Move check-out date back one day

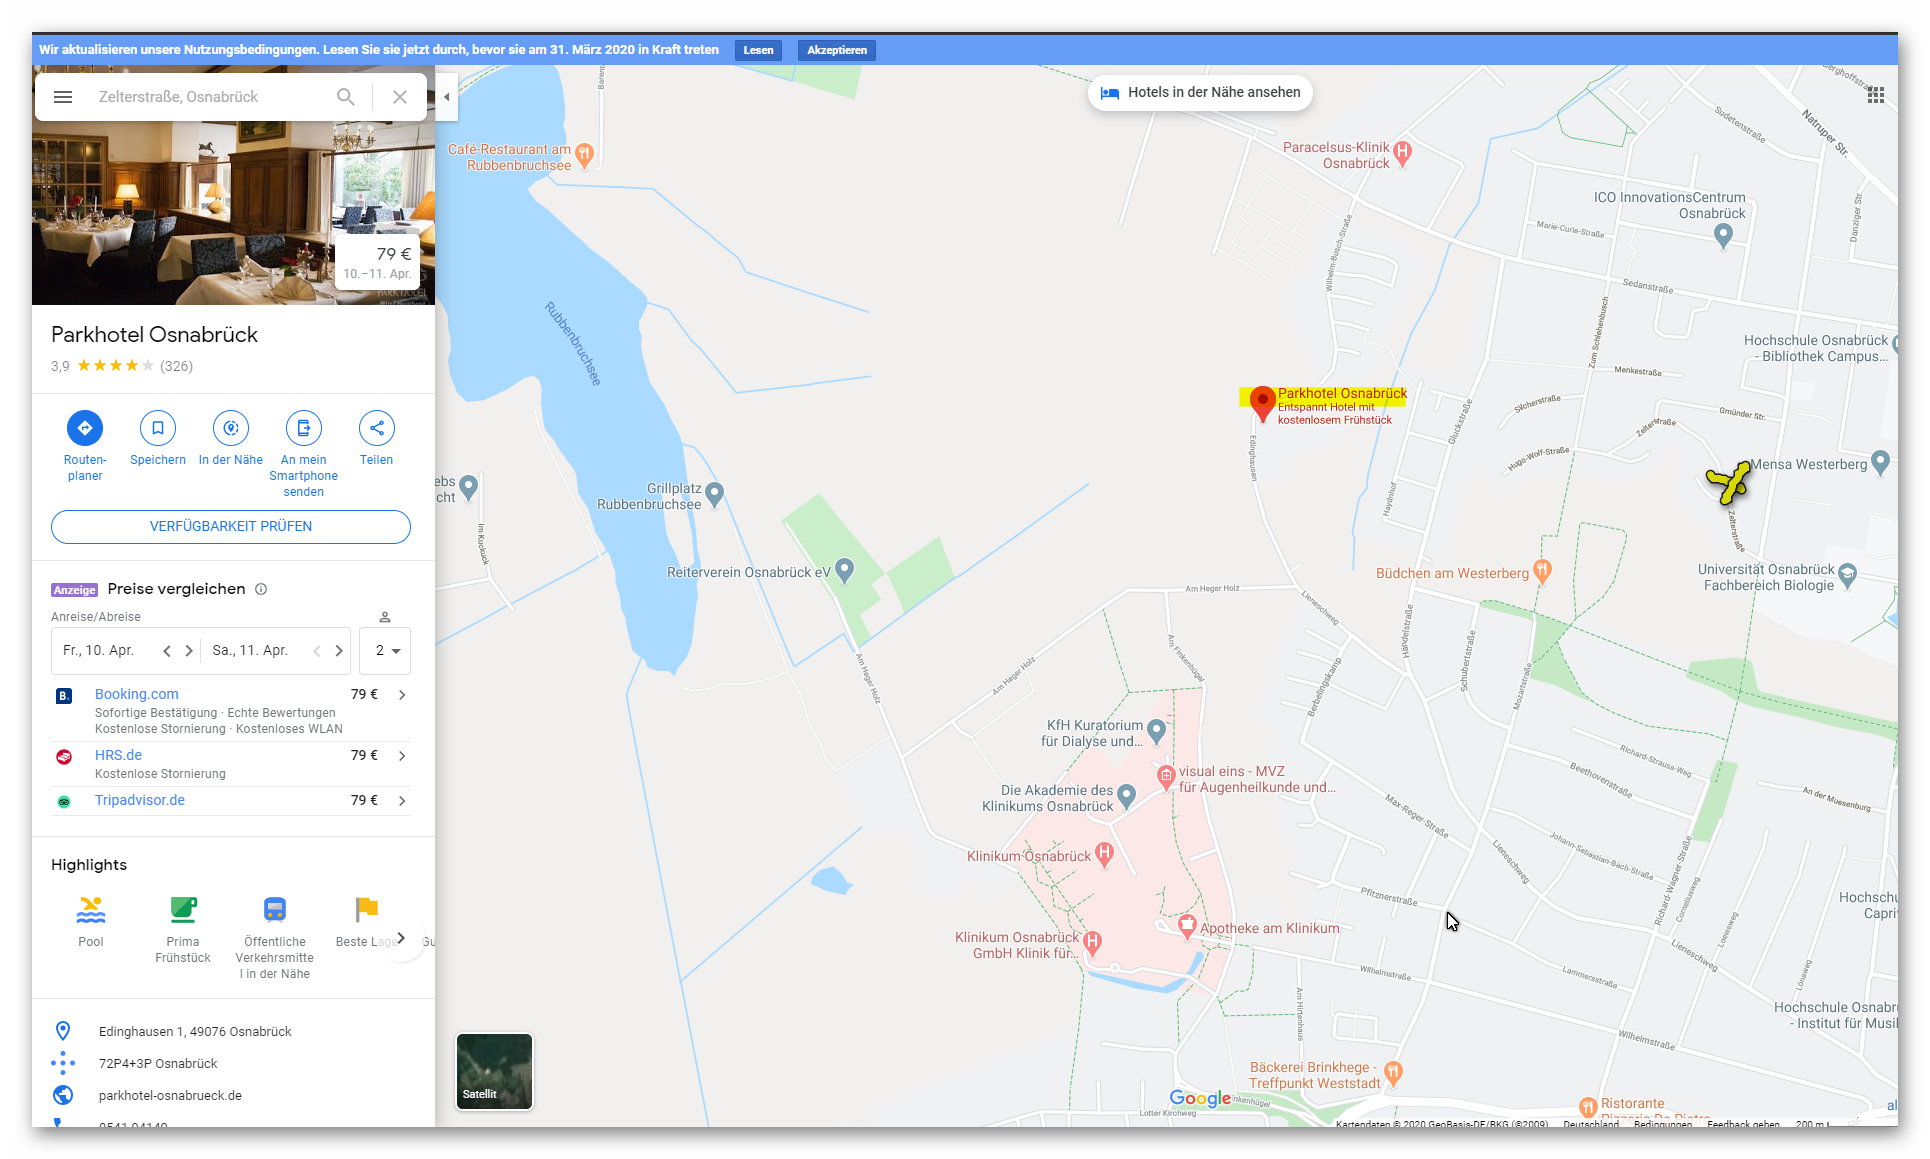(x=317, y=651)
